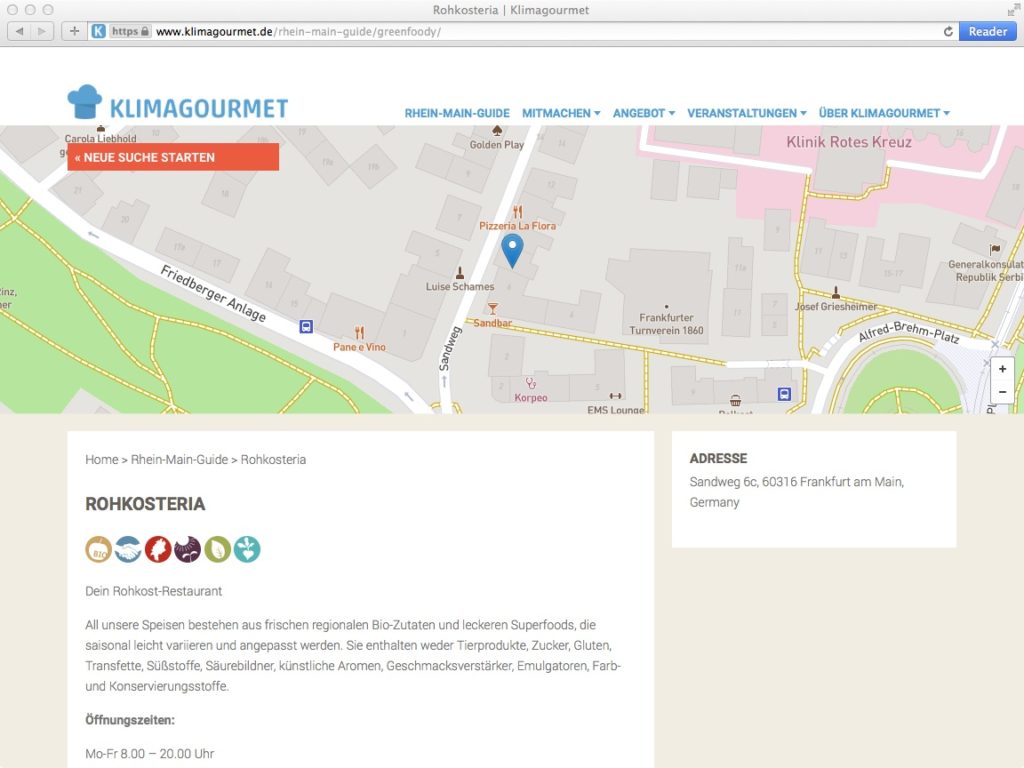Click the Sandbar cocktail marker
Image resolution: width=1024 pixels, height=768 pixels.
click(x=492, y=308)
